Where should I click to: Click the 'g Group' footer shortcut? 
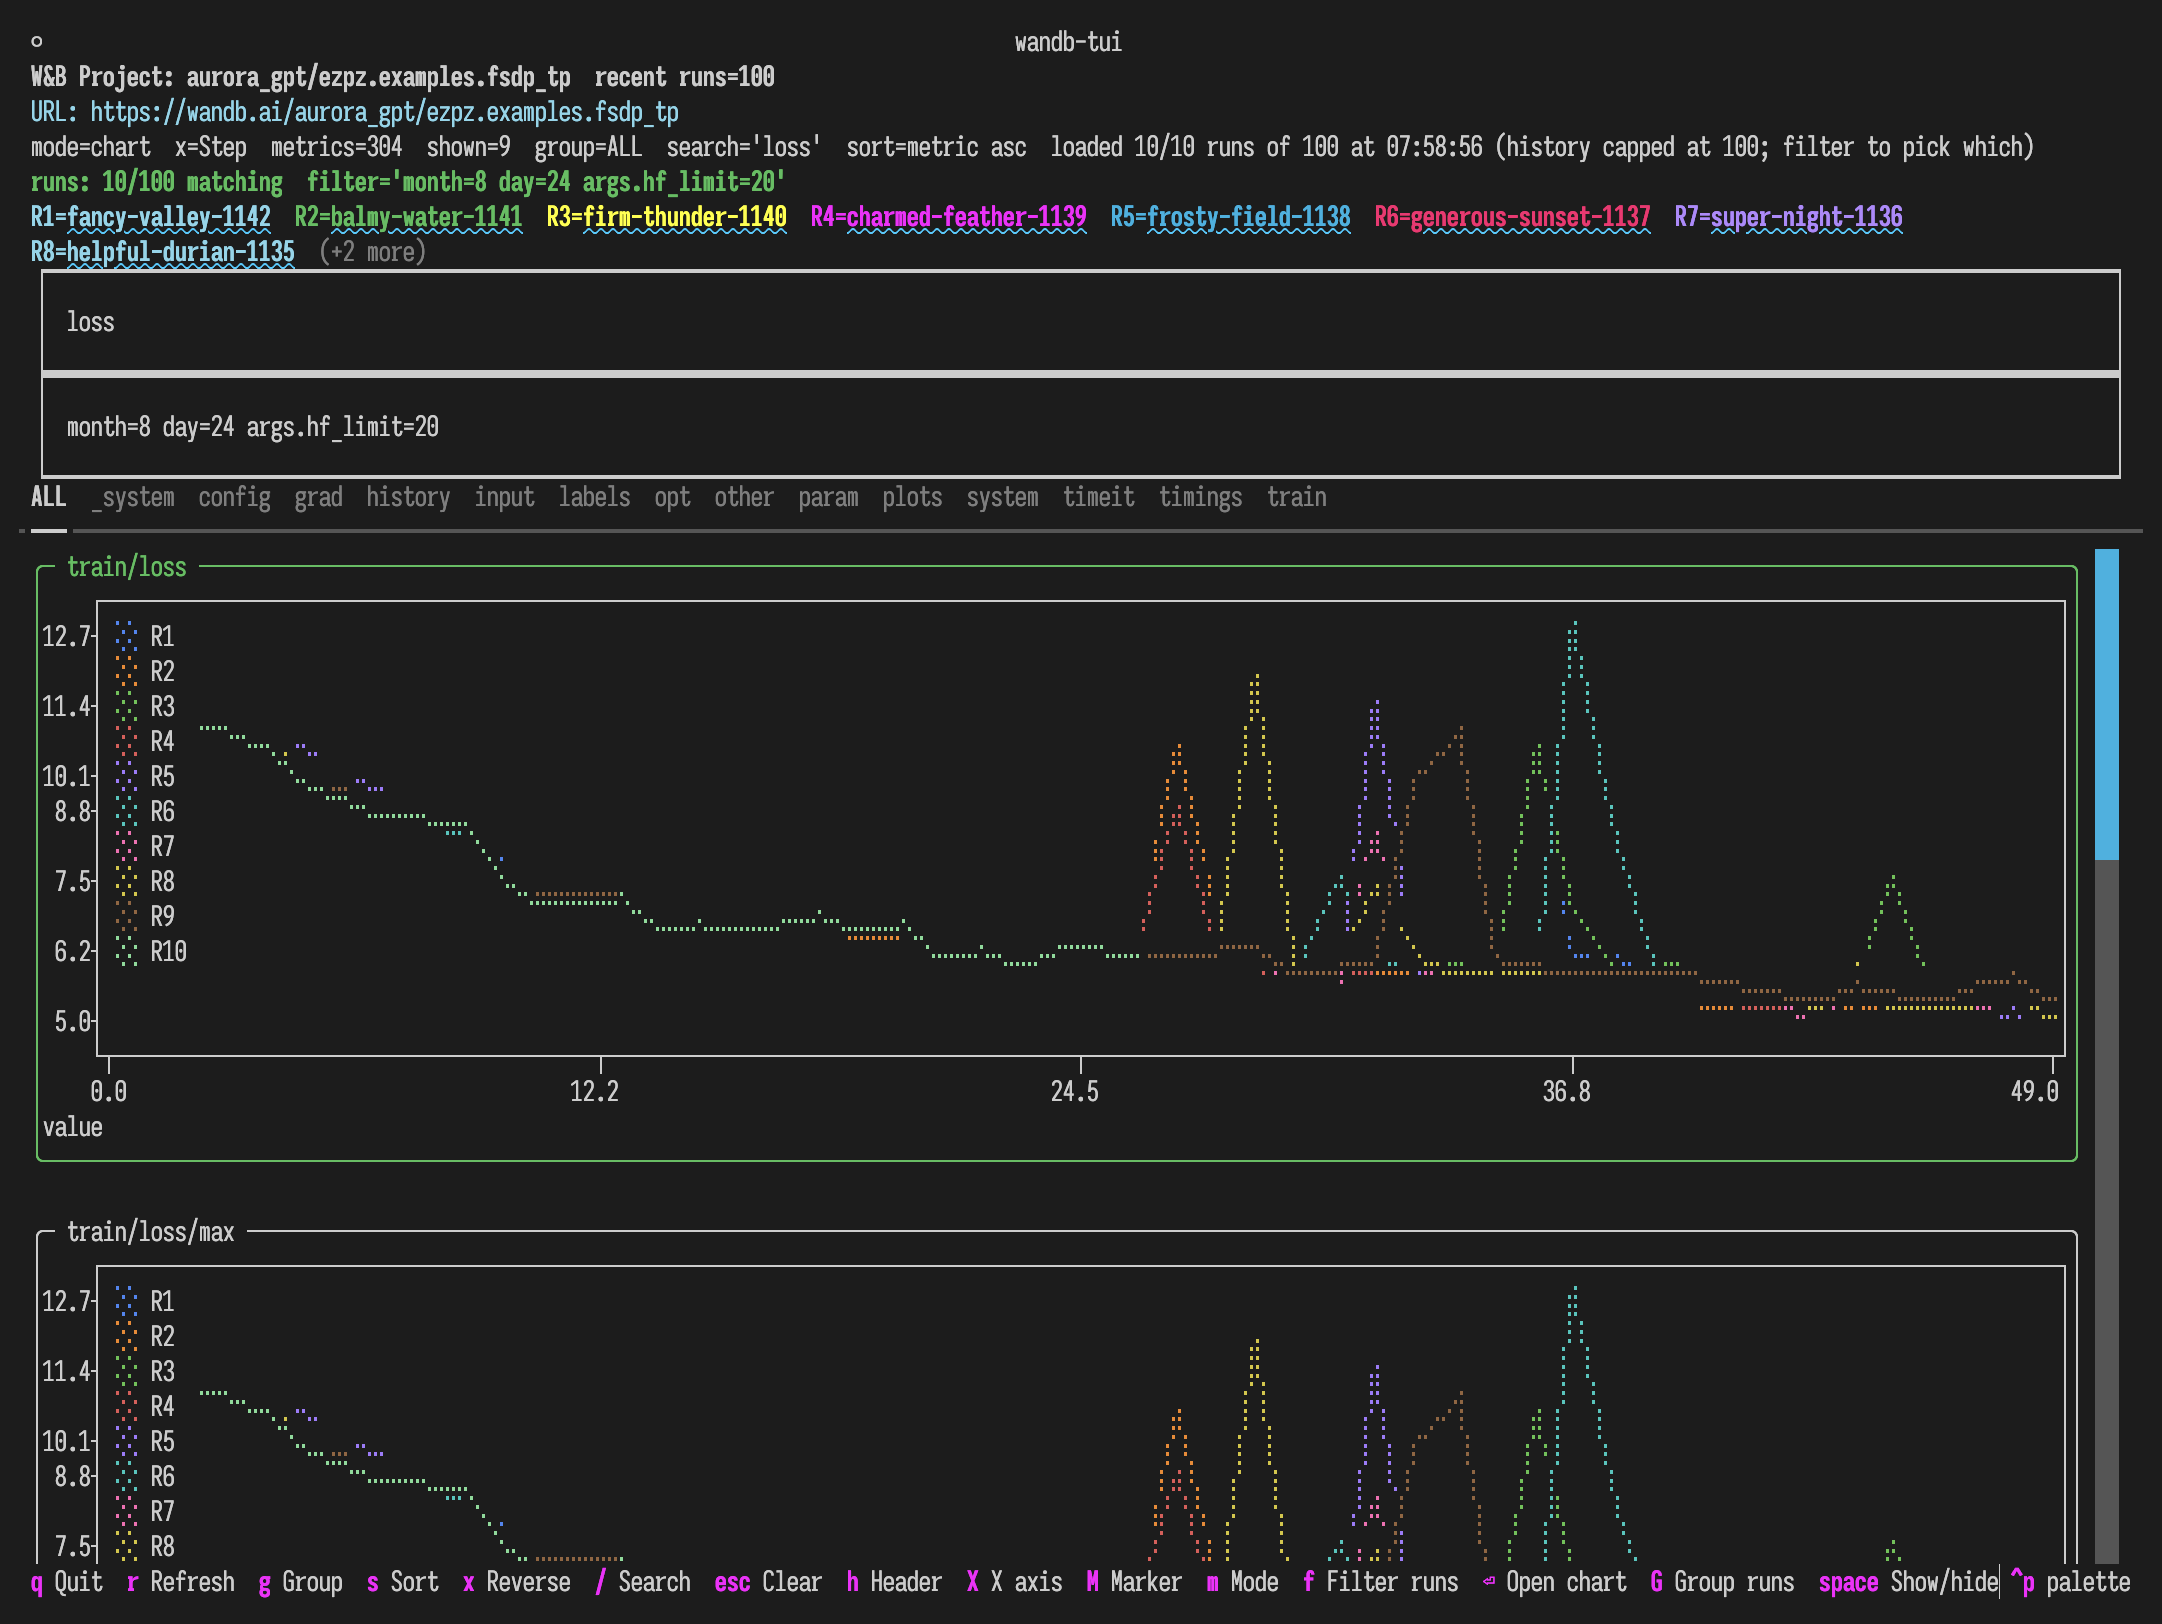(x=300, y=1582)
